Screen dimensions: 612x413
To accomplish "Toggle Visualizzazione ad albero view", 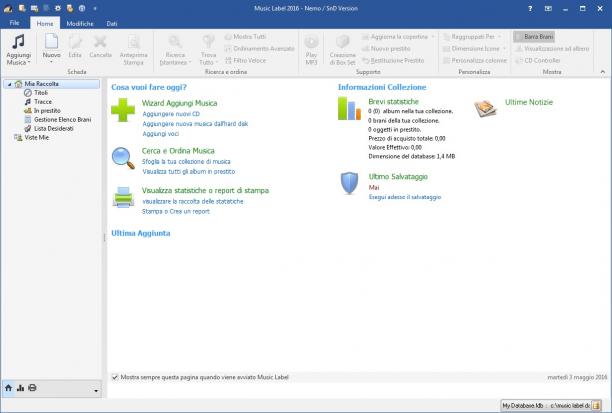I will [552, 48].
